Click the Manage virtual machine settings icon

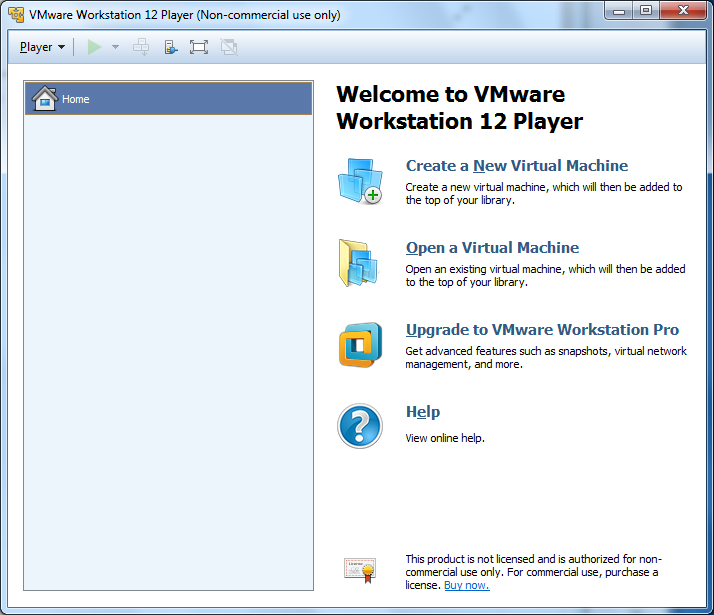[171, 47]
